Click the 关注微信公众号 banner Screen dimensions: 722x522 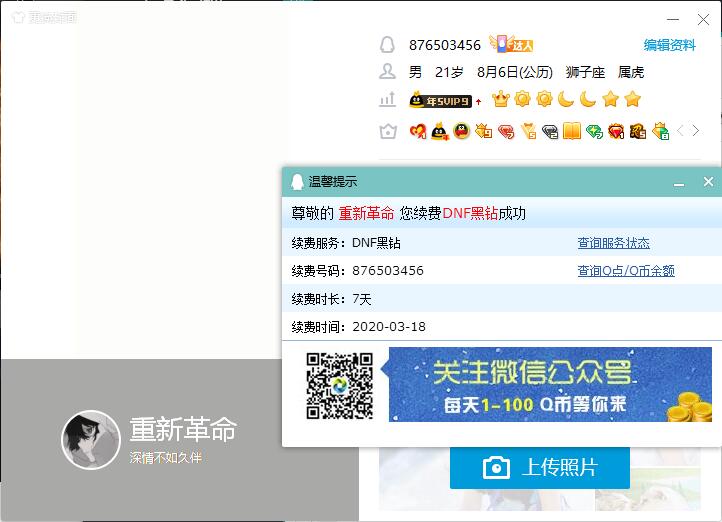click(x=550, y=384)
